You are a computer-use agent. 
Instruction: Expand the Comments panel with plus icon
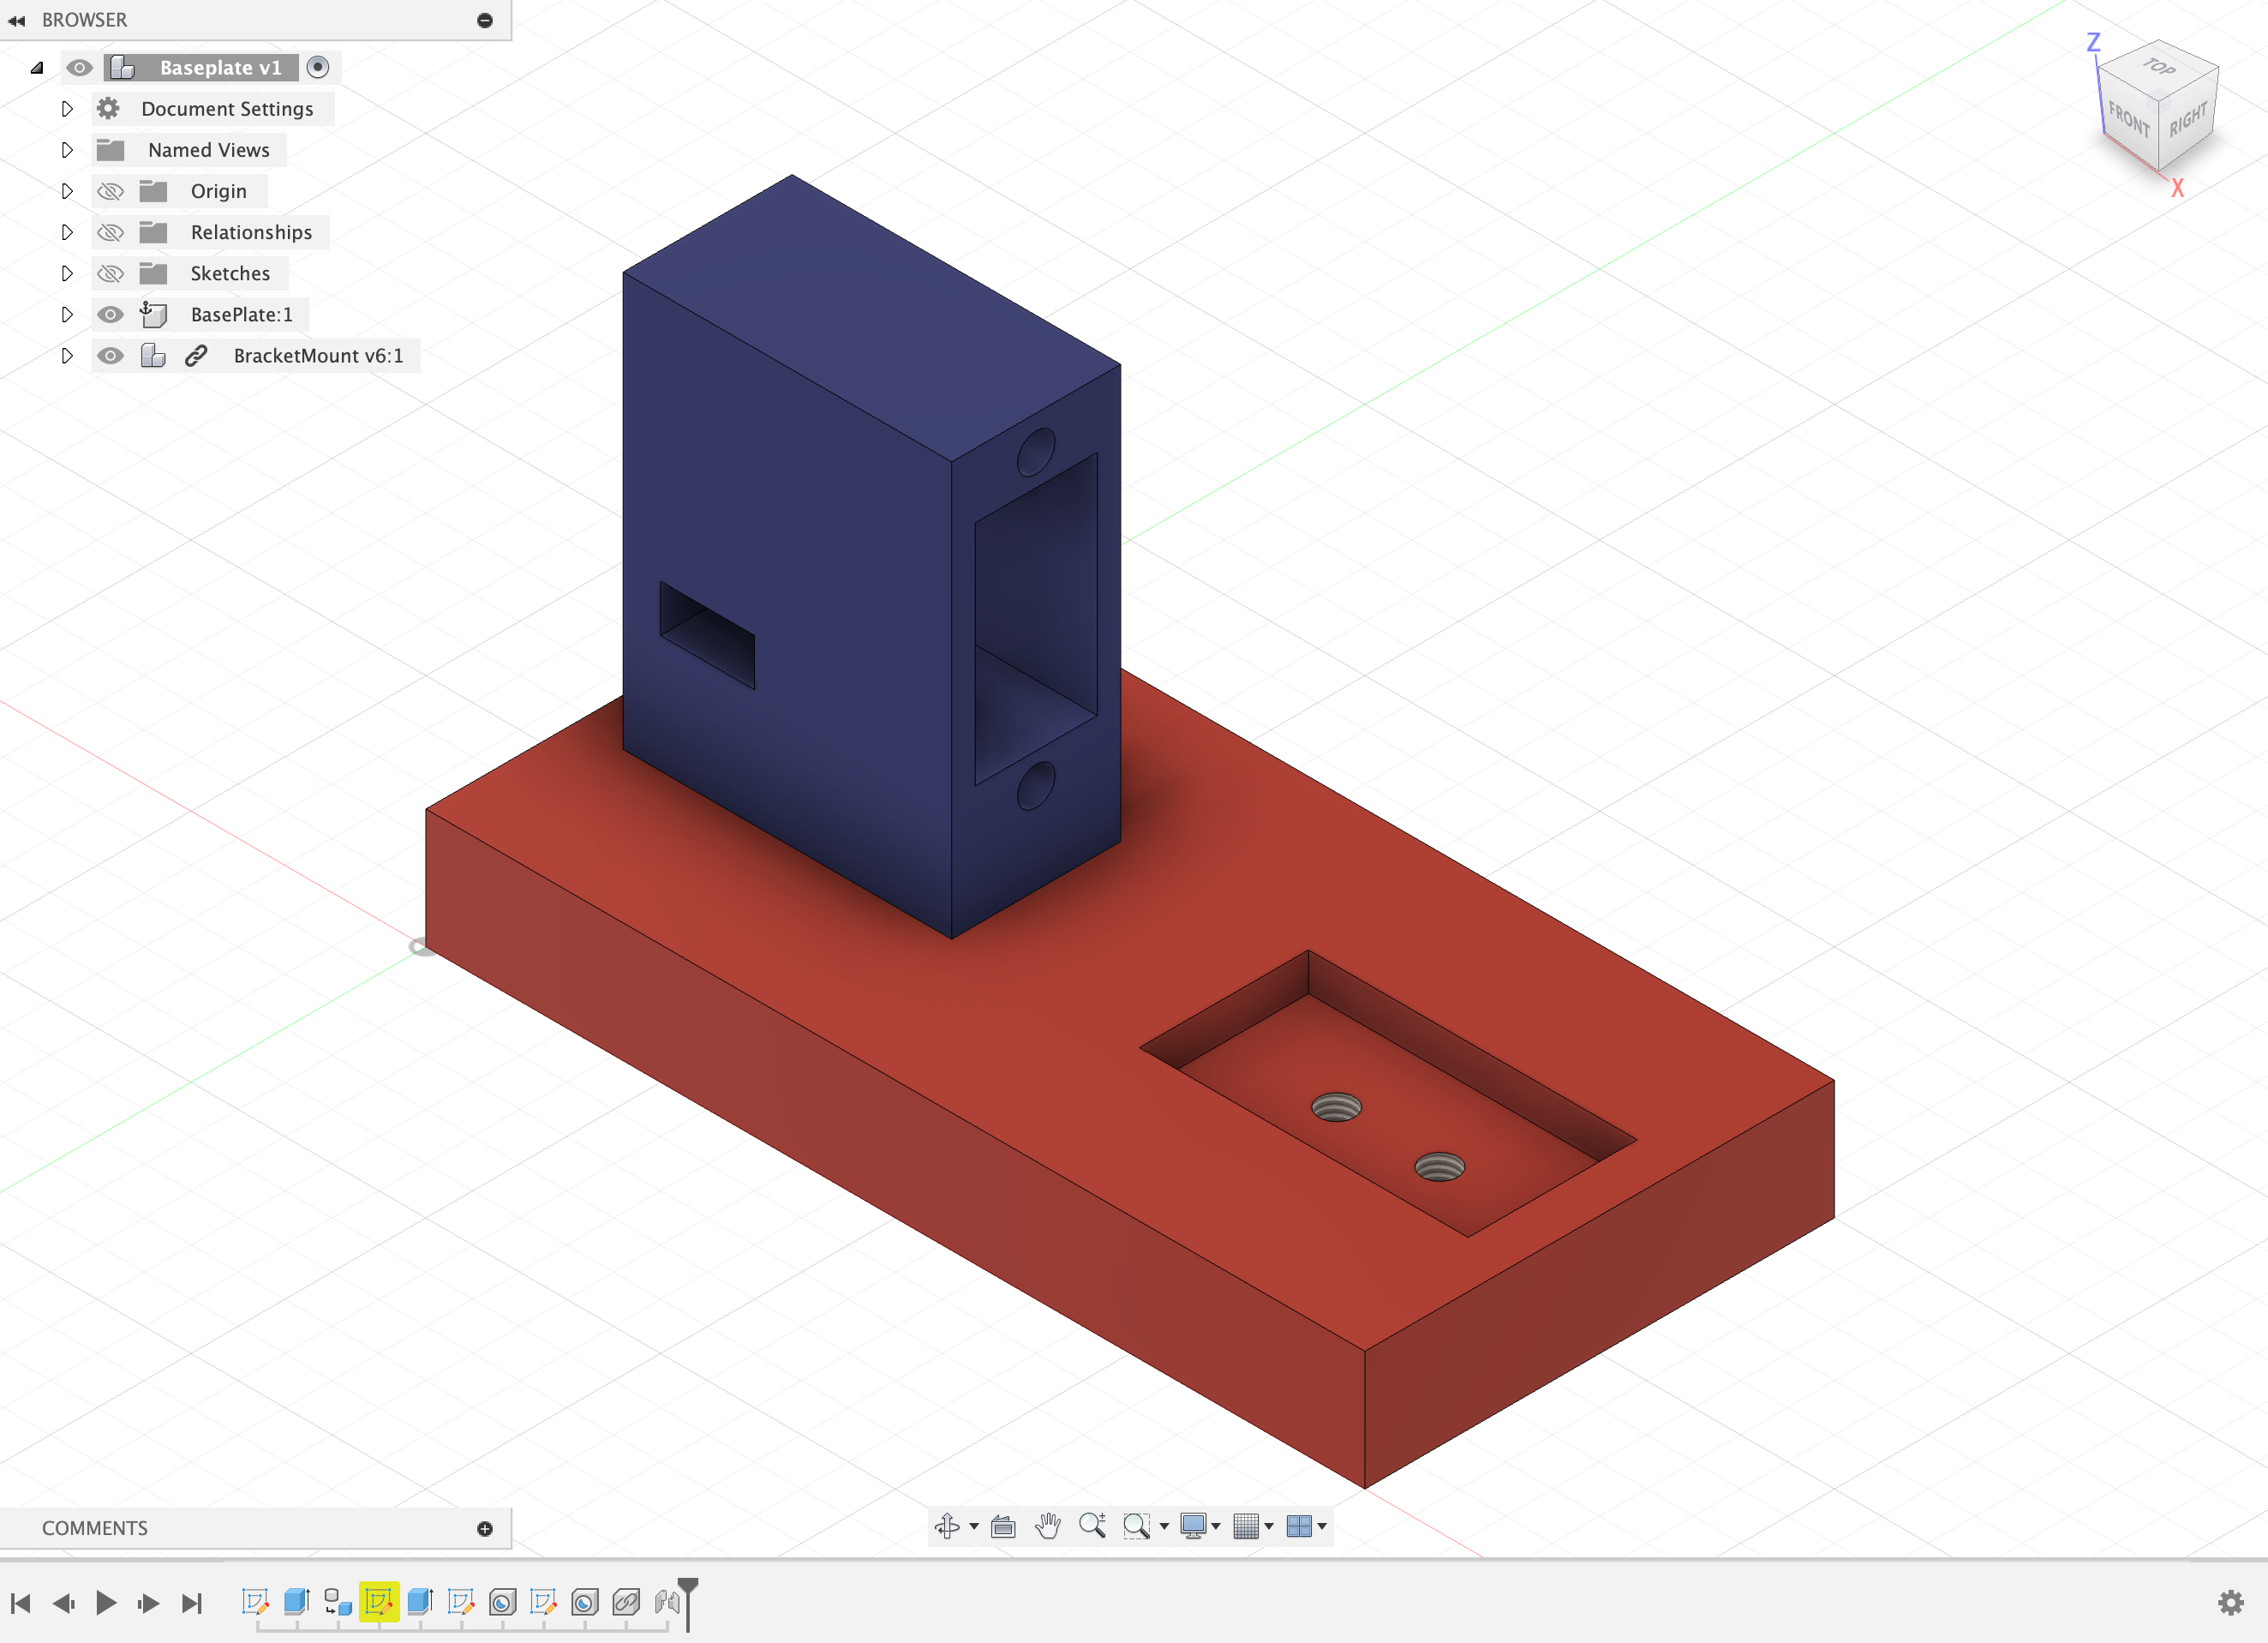(485, 1528)
